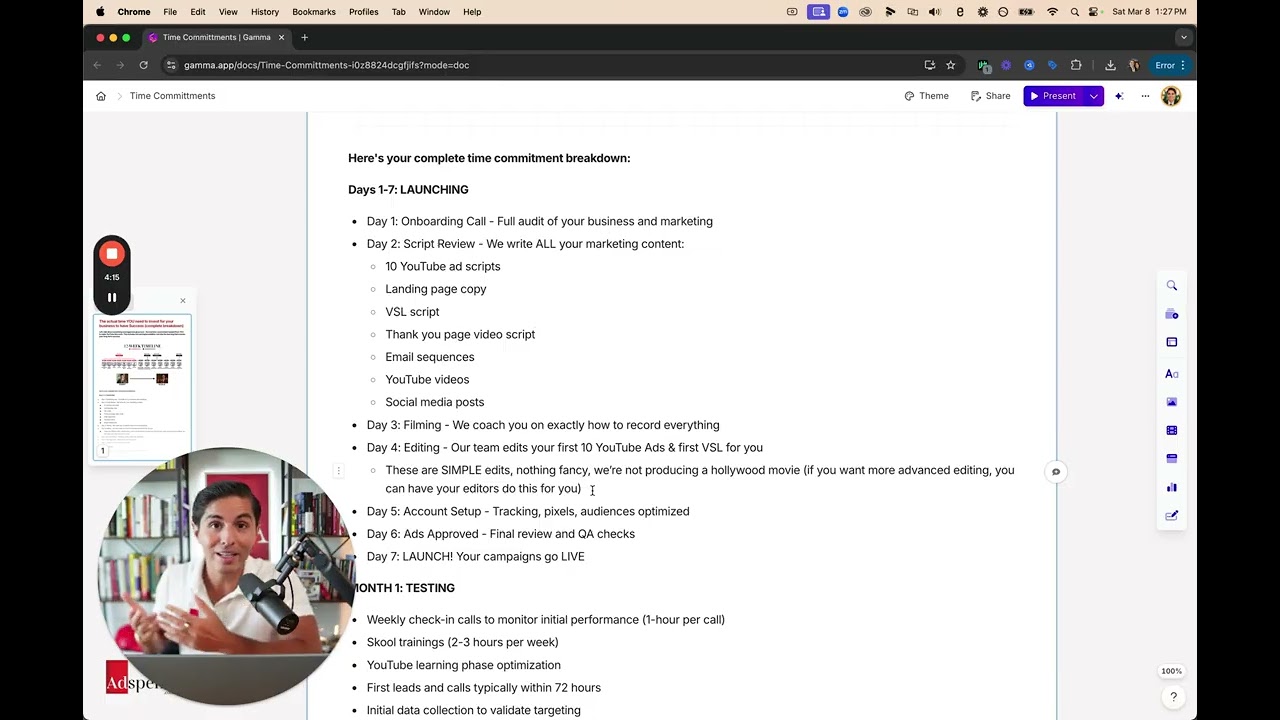Click the address bar URL field
The height and width of the screenshot is (720, 1280).
point(540,65)
